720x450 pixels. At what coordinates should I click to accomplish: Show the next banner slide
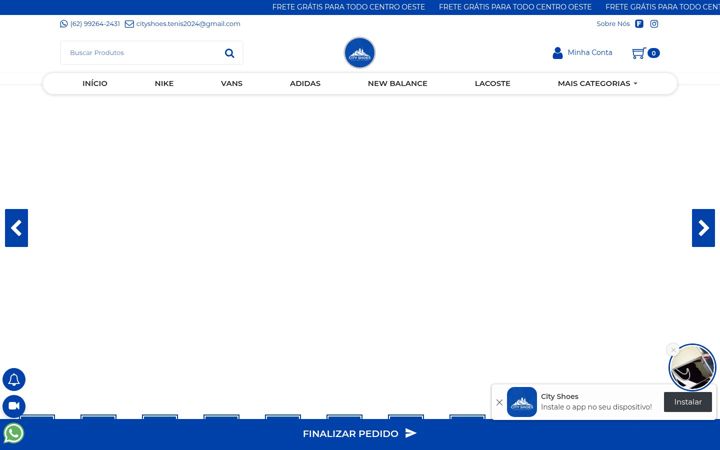point(703,228)
